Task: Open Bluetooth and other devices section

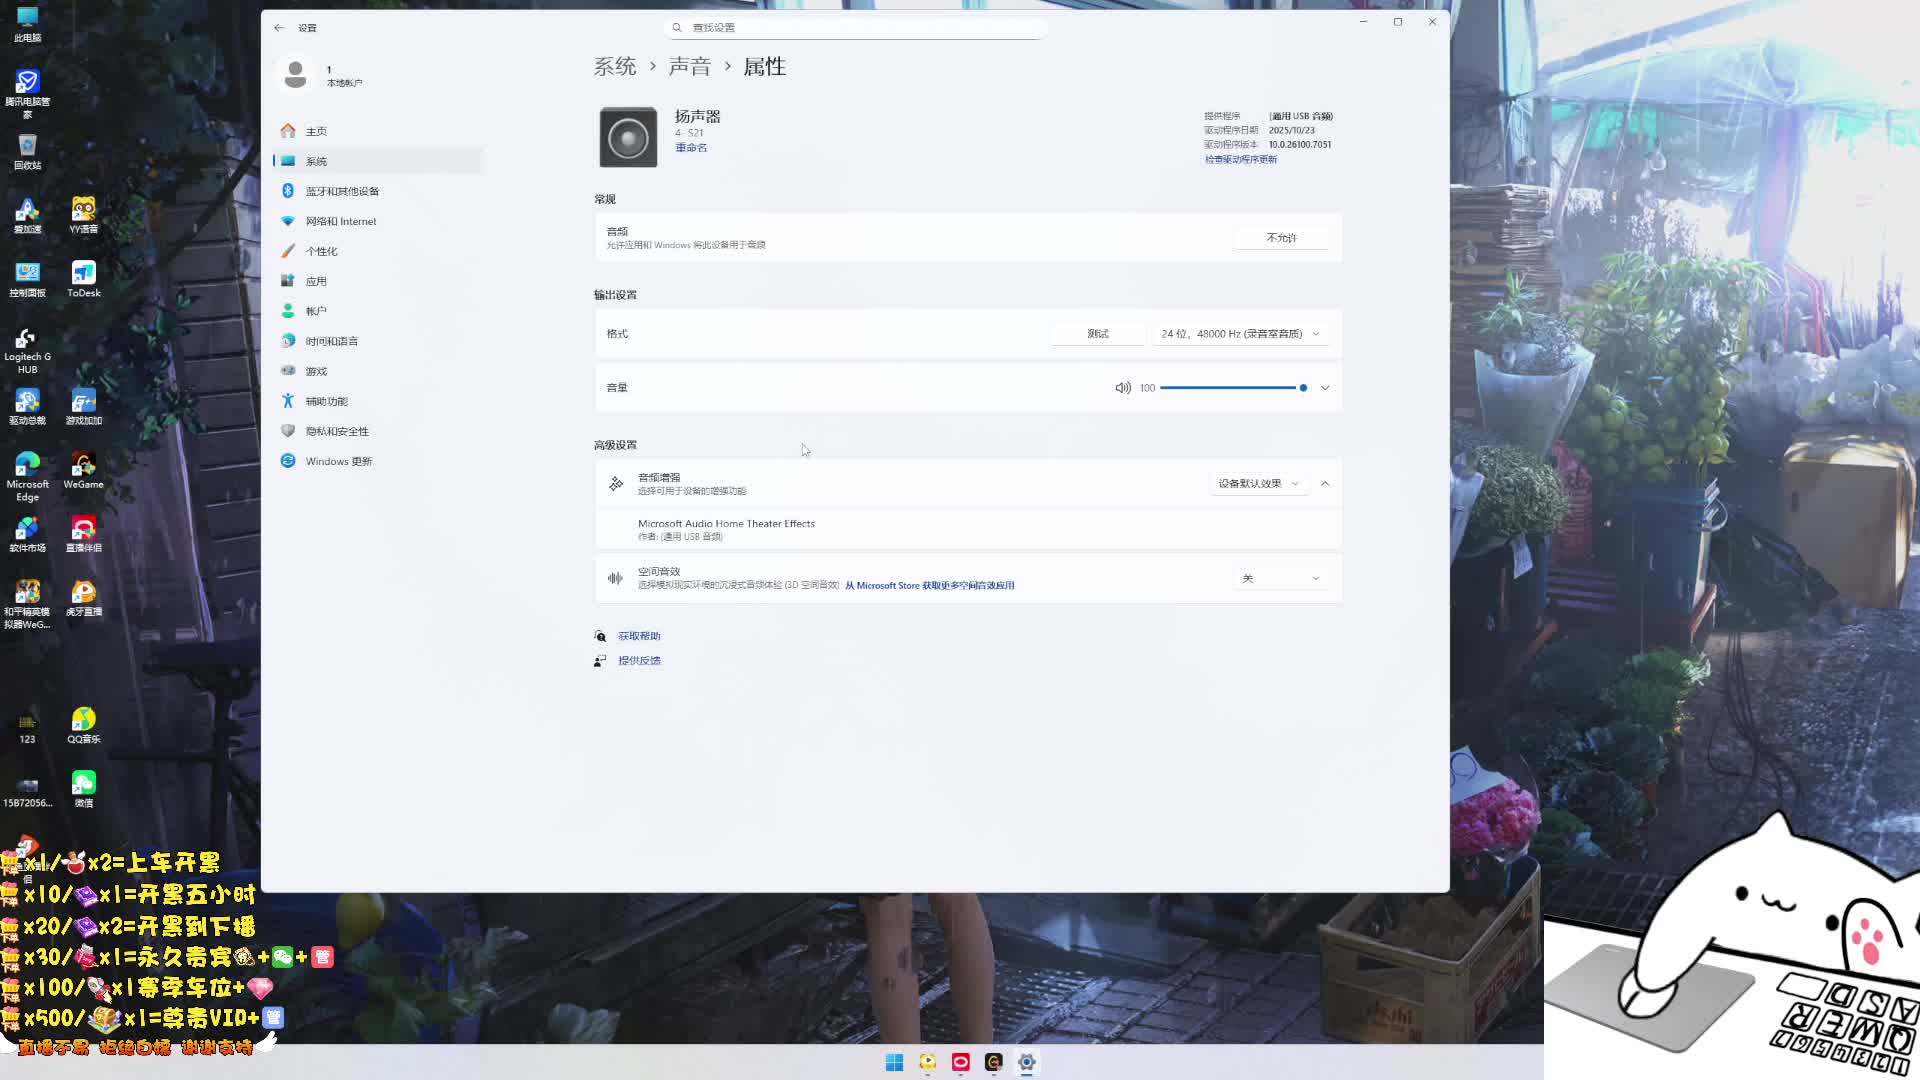Action: pos(342,191)
